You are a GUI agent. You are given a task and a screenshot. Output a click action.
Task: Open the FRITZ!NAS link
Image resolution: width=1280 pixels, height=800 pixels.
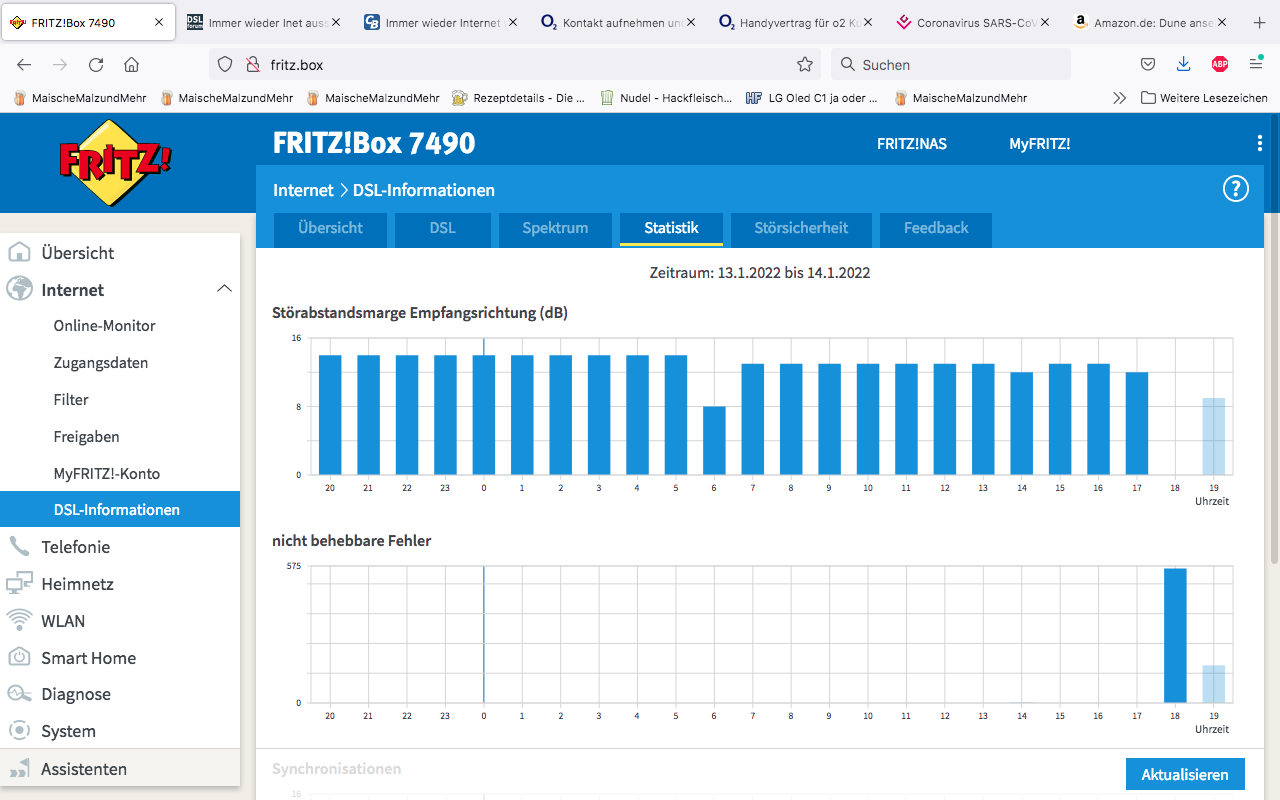912,144
